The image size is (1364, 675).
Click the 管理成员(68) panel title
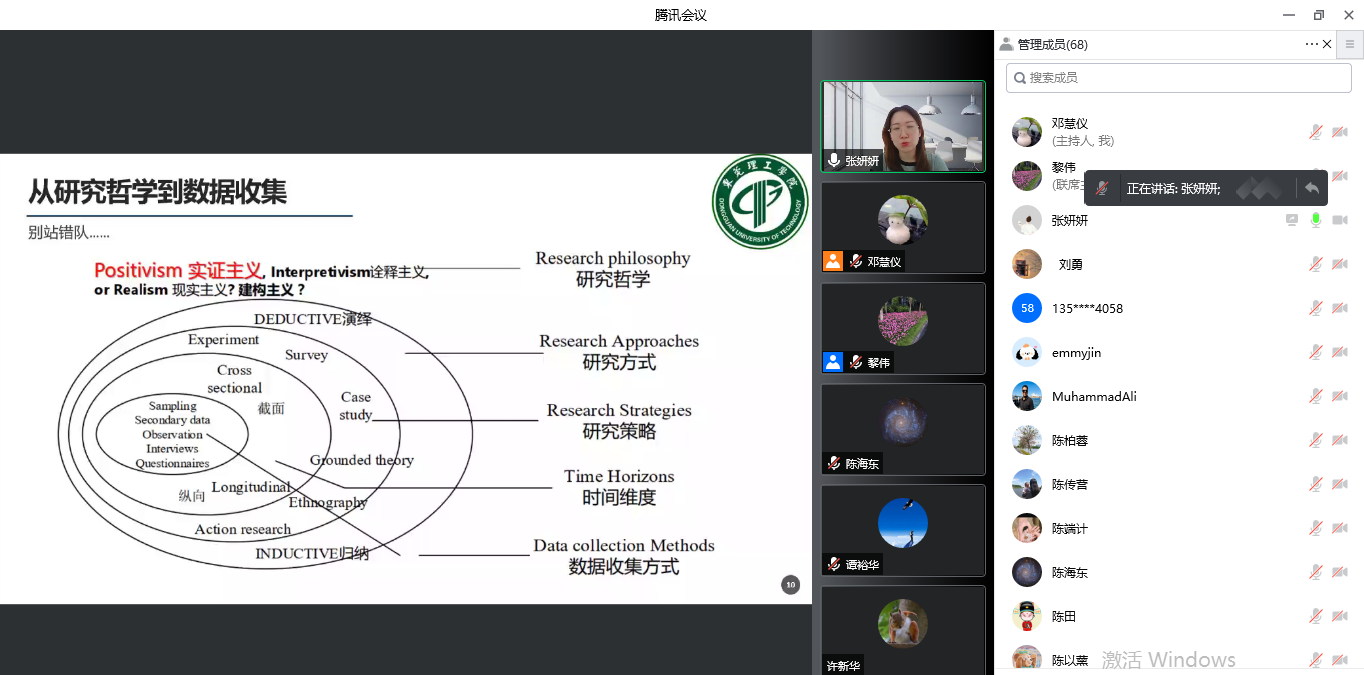1052,44
